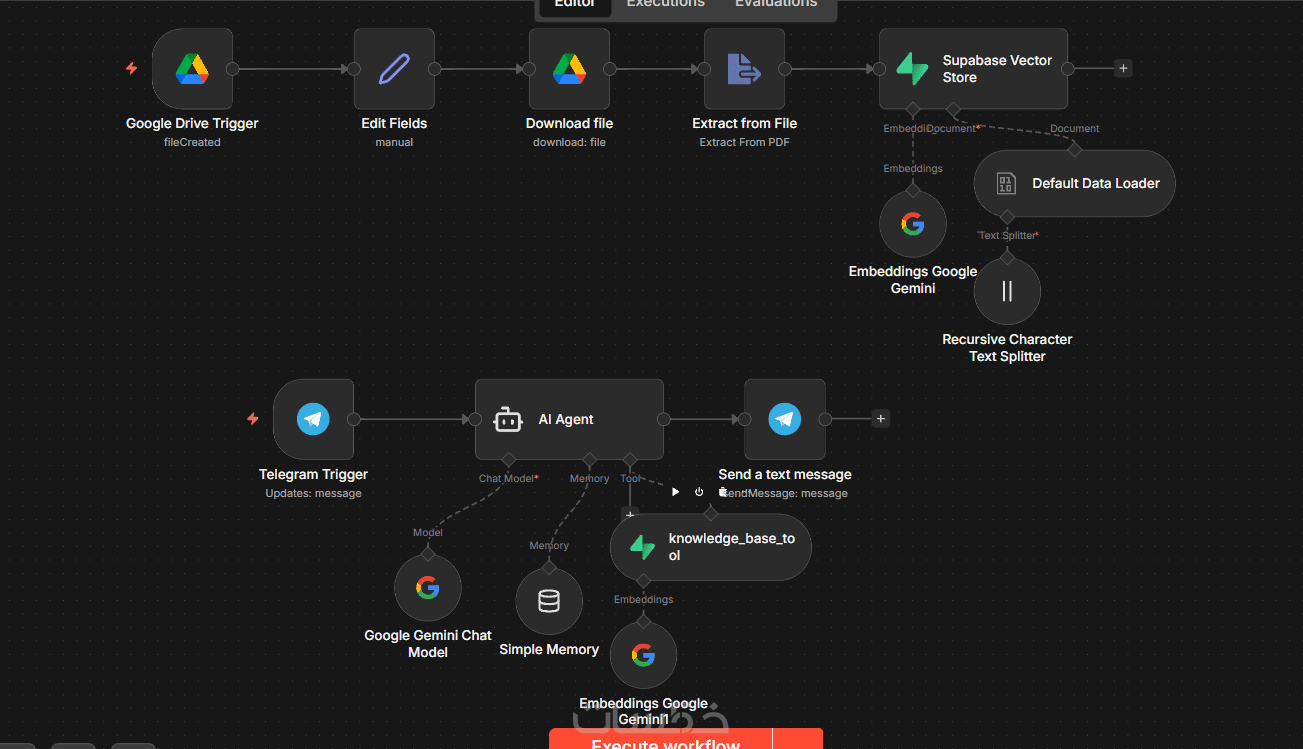Select the Simple Memory database icon
This screenshot has height=749, width=1303.
549,601
